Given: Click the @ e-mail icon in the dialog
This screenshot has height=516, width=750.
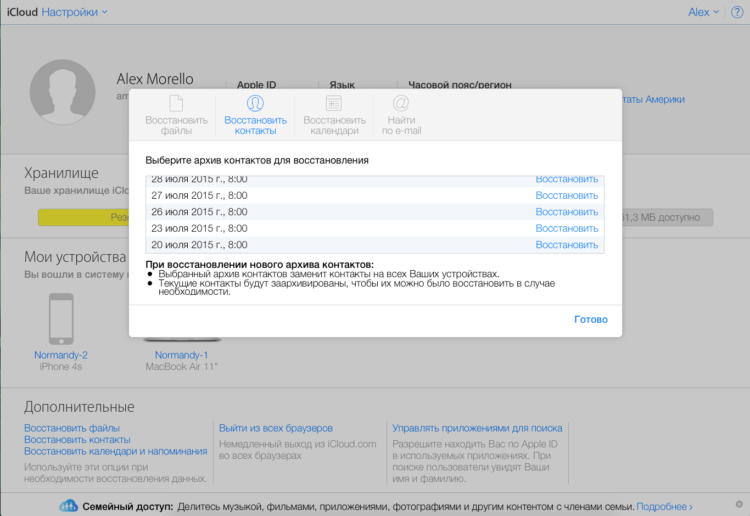Looking at the screenshot, I should 401,103.
